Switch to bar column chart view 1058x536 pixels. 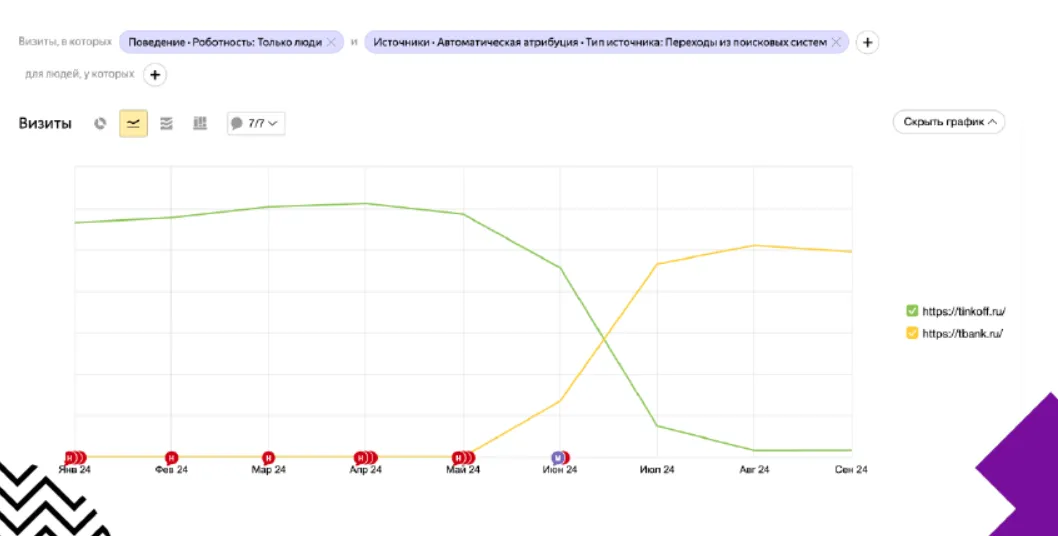[x=200, y=124]
